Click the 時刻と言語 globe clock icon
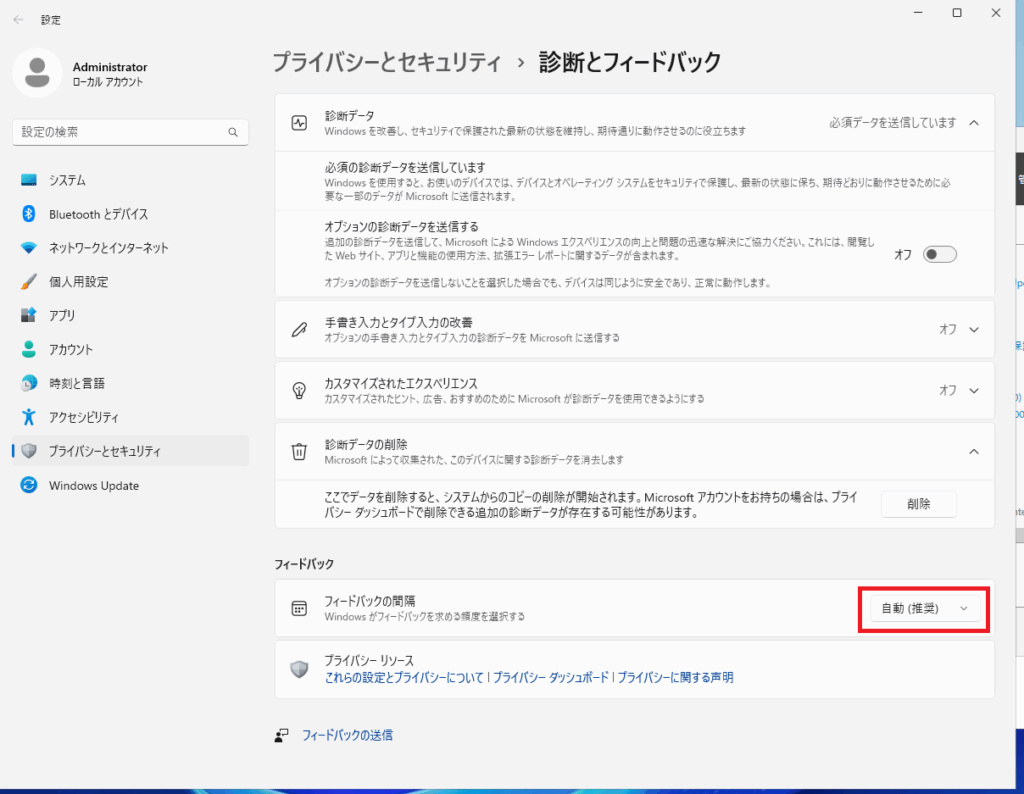Screen dimensions: 1024x794 tap(29, 383)
